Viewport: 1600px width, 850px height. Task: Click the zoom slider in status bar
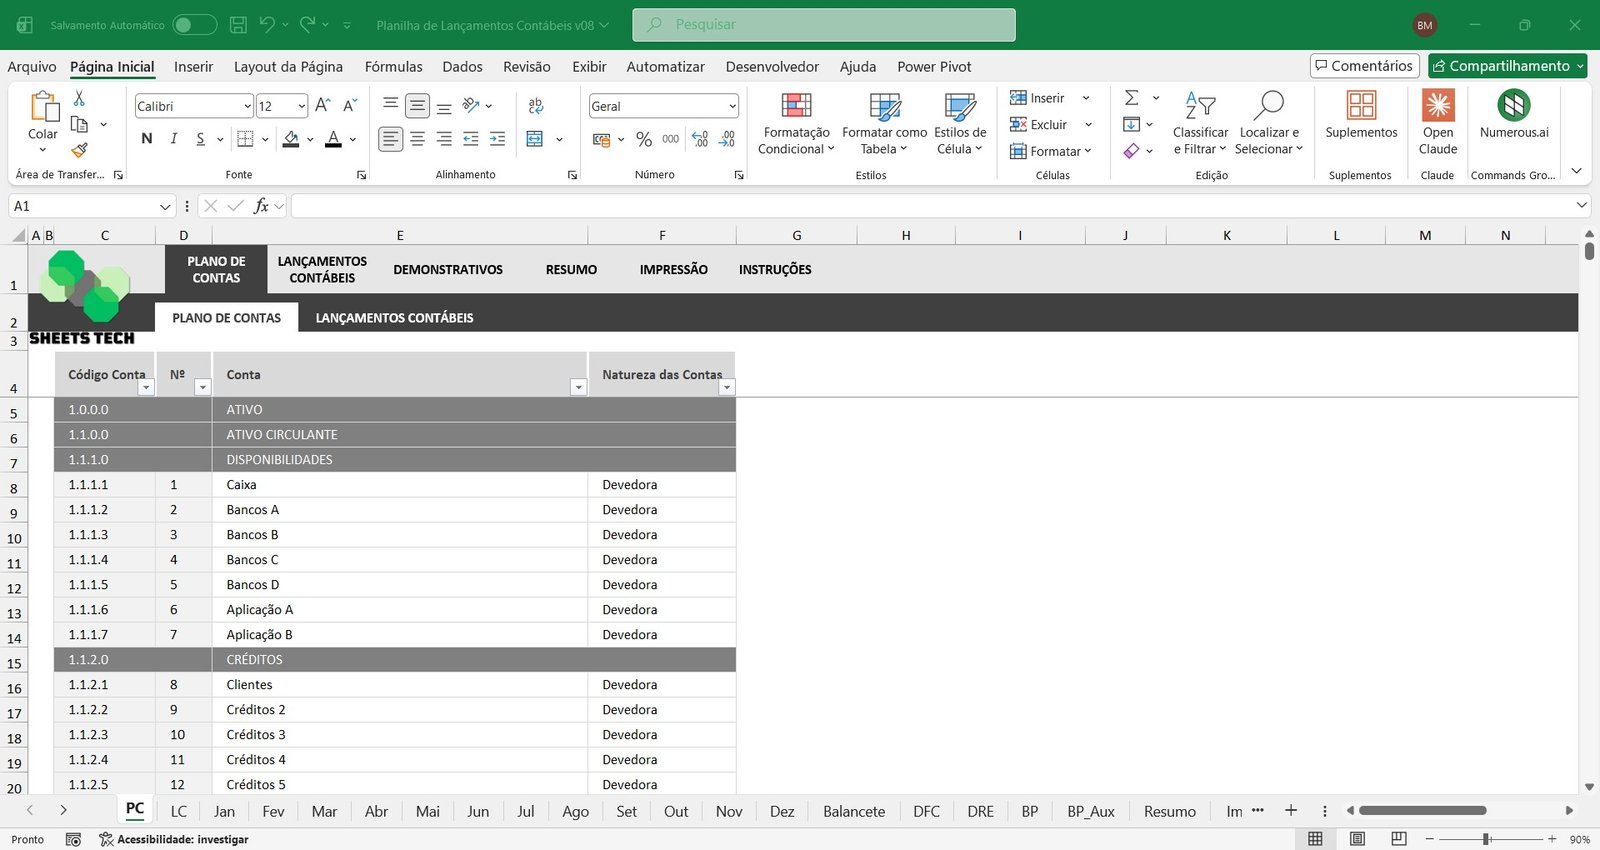(x=1487, y=839)
